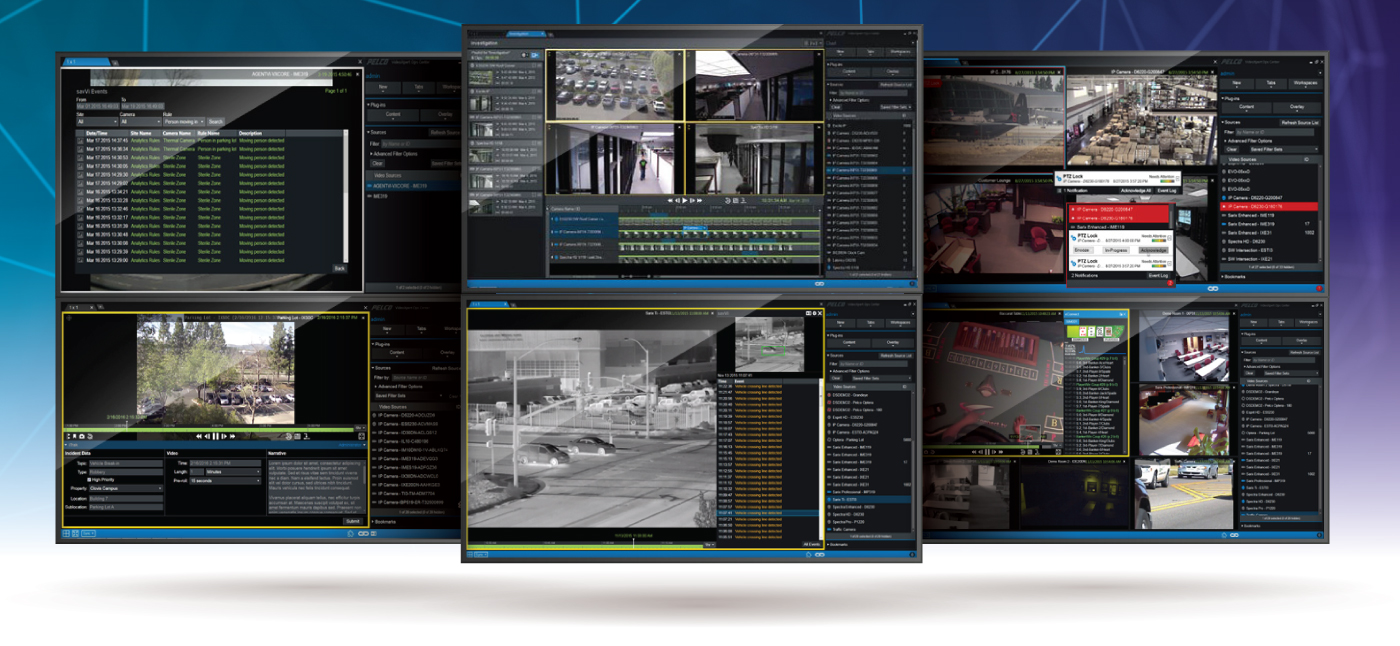
Task: Rewind video in the Parking Lot window
Action: [199, 436]
